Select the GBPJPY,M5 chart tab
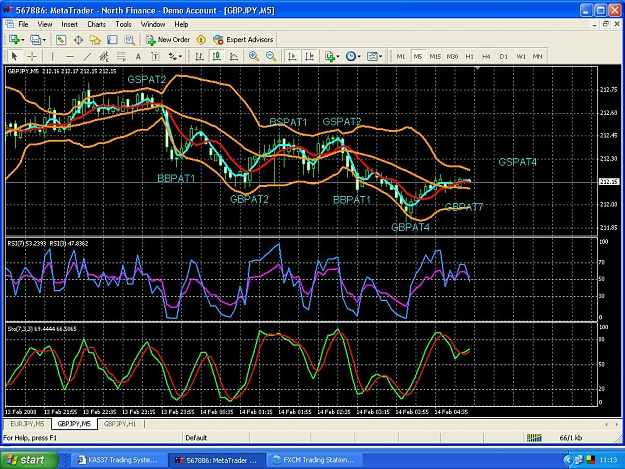625x469 pixels. pos(74,424)
